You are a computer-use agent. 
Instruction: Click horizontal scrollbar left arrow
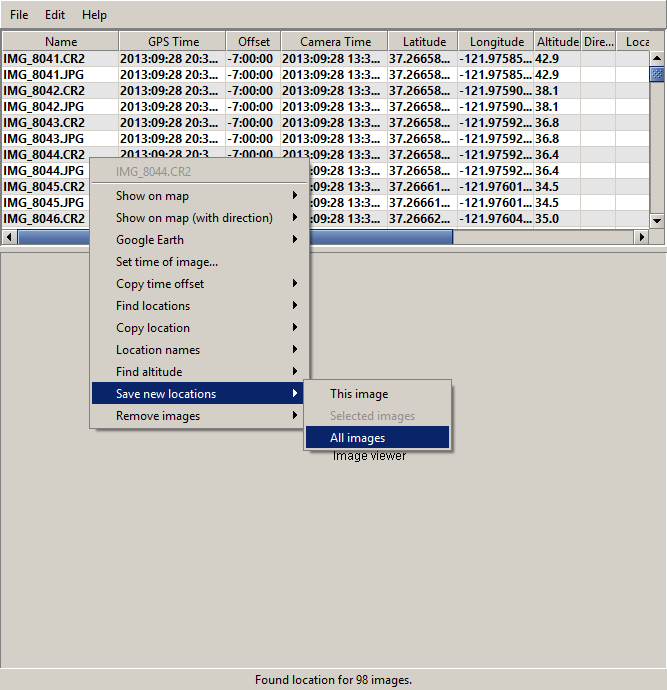click(9, 237)
